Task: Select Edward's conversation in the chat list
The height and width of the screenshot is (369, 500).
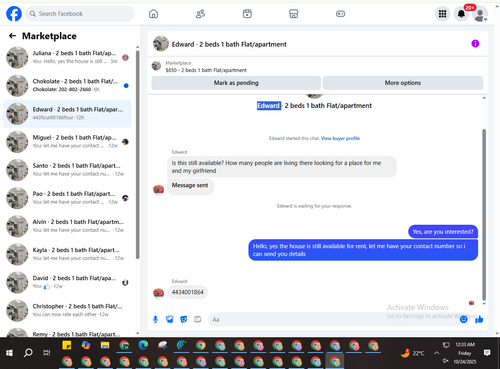Action: pos(67,114)
